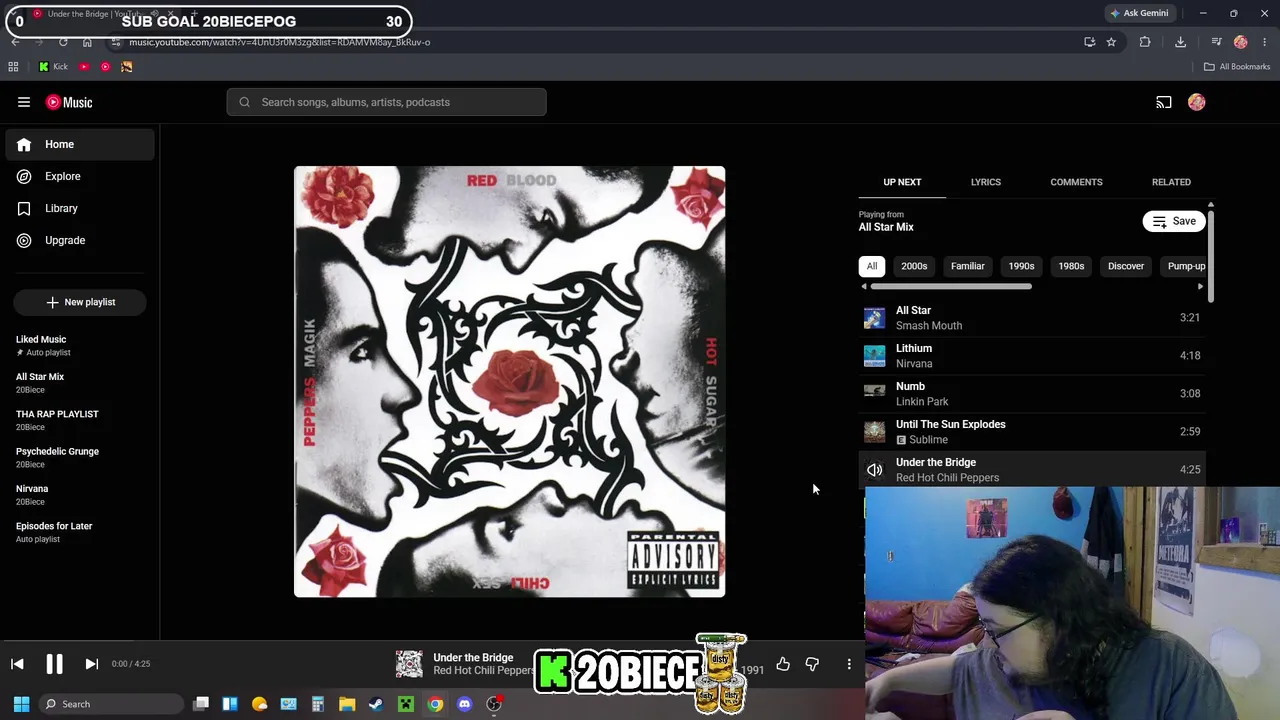Skip to the next track
This screenshot has height=720, width=1280.
tap(91, 664)
